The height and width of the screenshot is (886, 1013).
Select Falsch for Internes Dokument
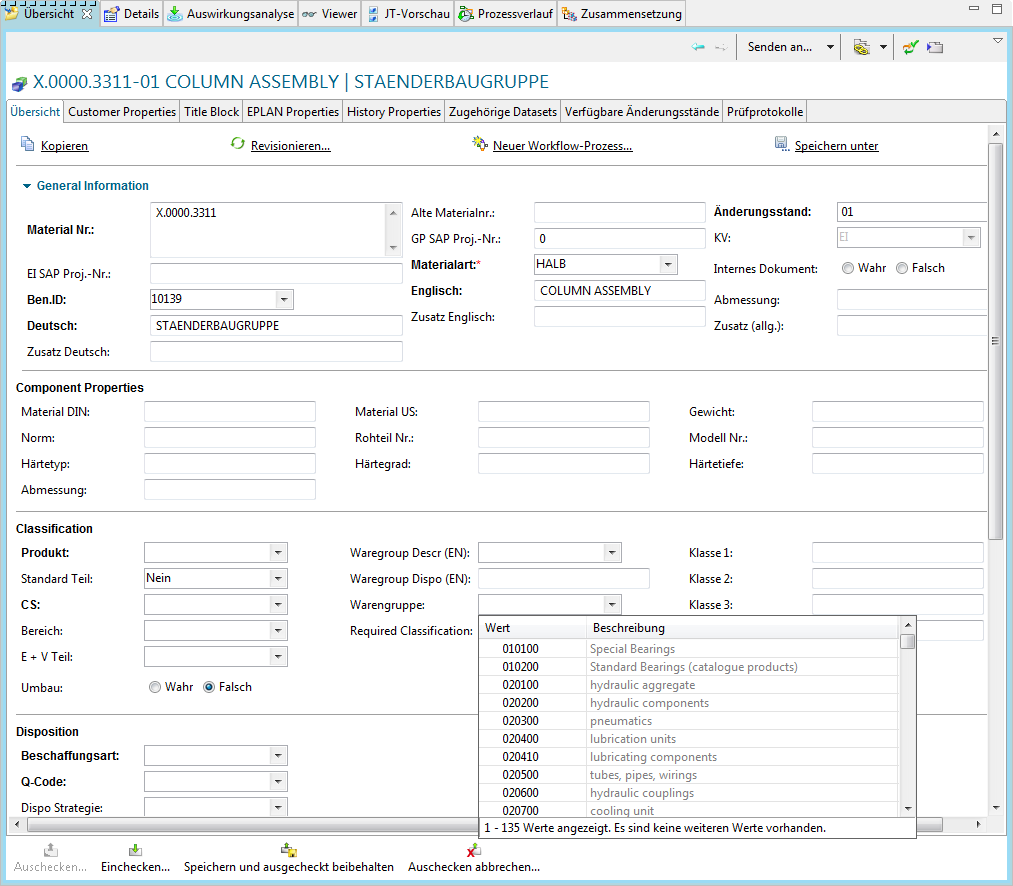[902, 268]
